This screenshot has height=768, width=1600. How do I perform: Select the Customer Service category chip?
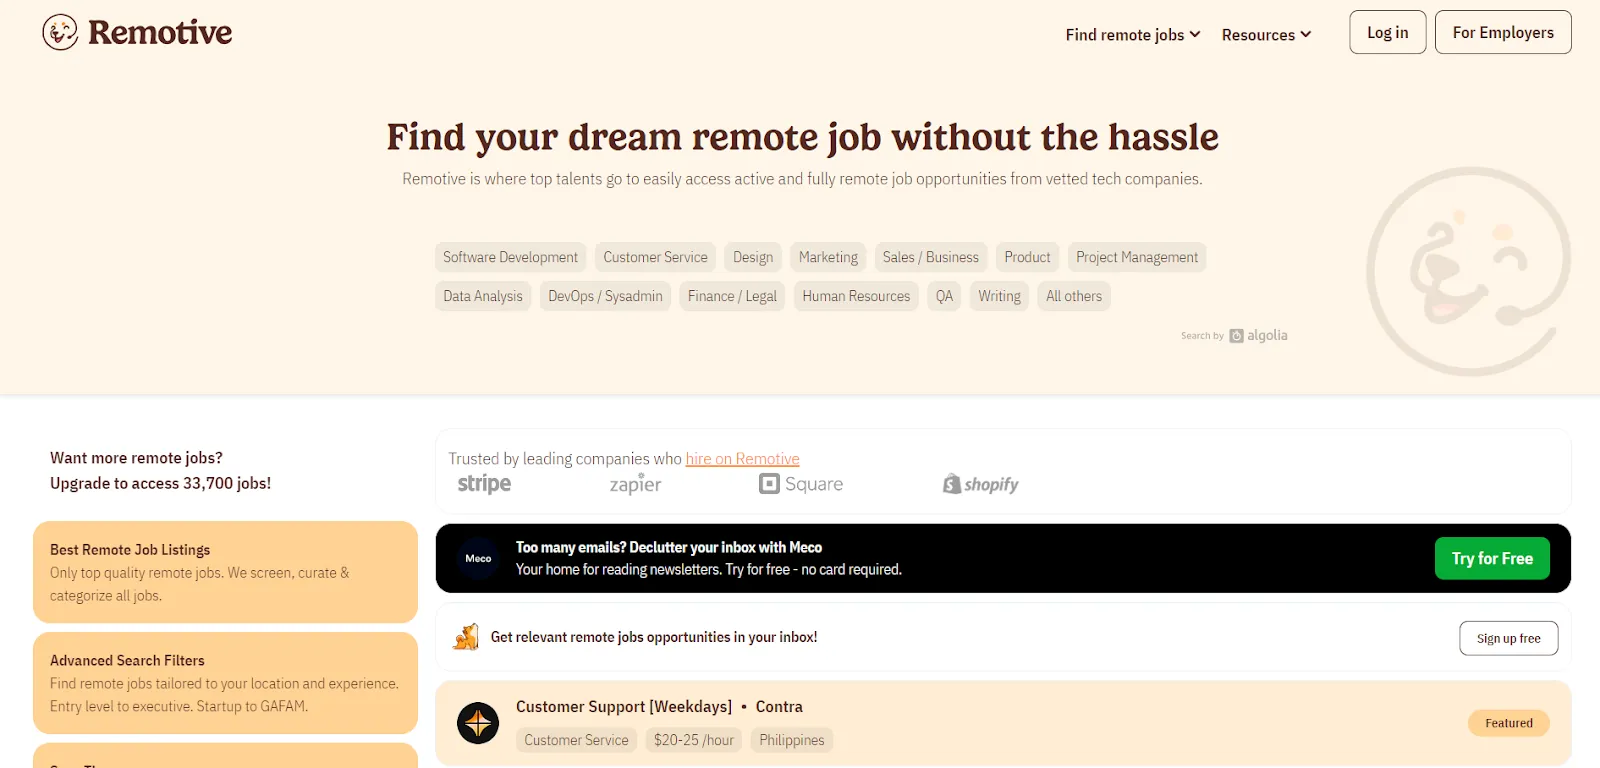pyautogui.click(x=655, y=257)
